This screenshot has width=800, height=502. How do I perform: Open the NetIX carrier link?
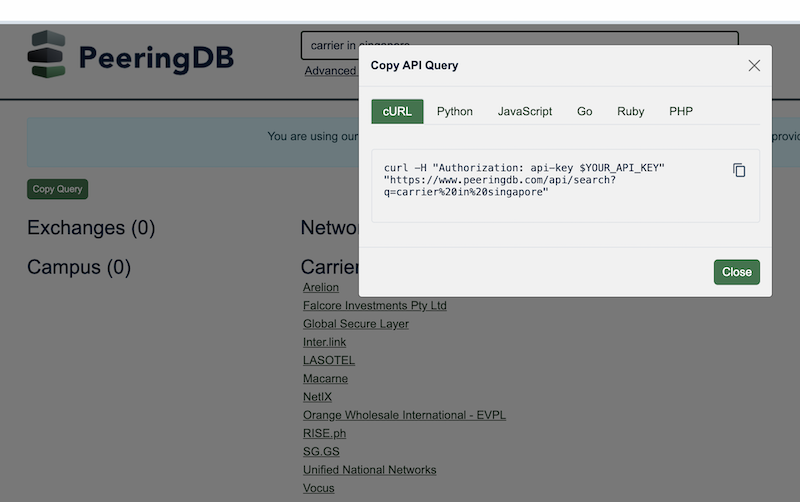click(x=317, y=397)
